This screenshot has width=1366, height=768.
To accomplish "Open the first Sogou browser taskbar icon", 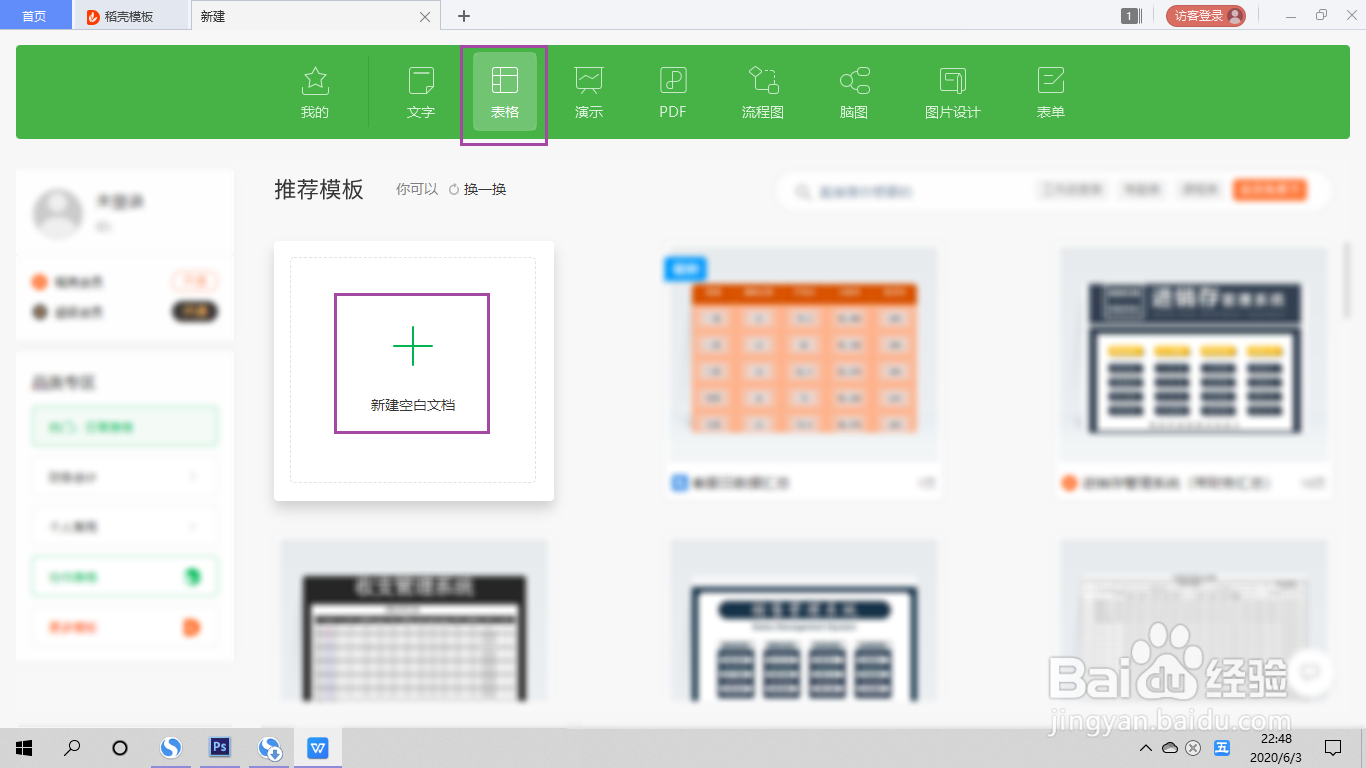I will tap(172, 747).
